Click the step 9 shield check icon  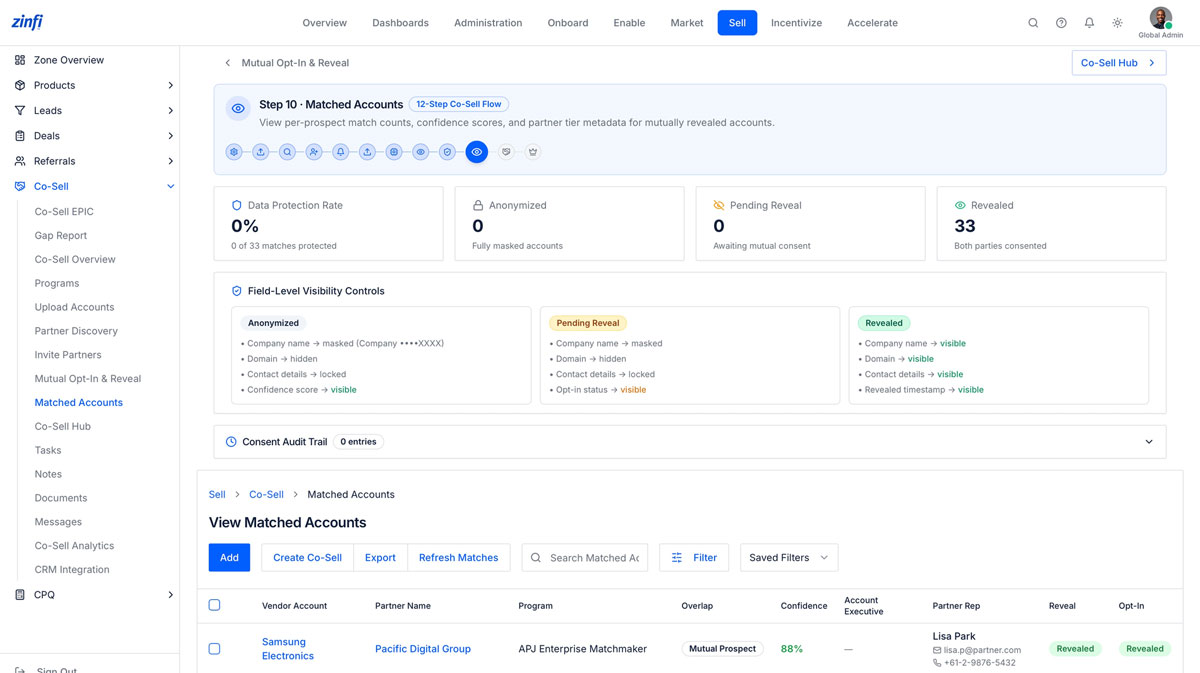[447, 152]
